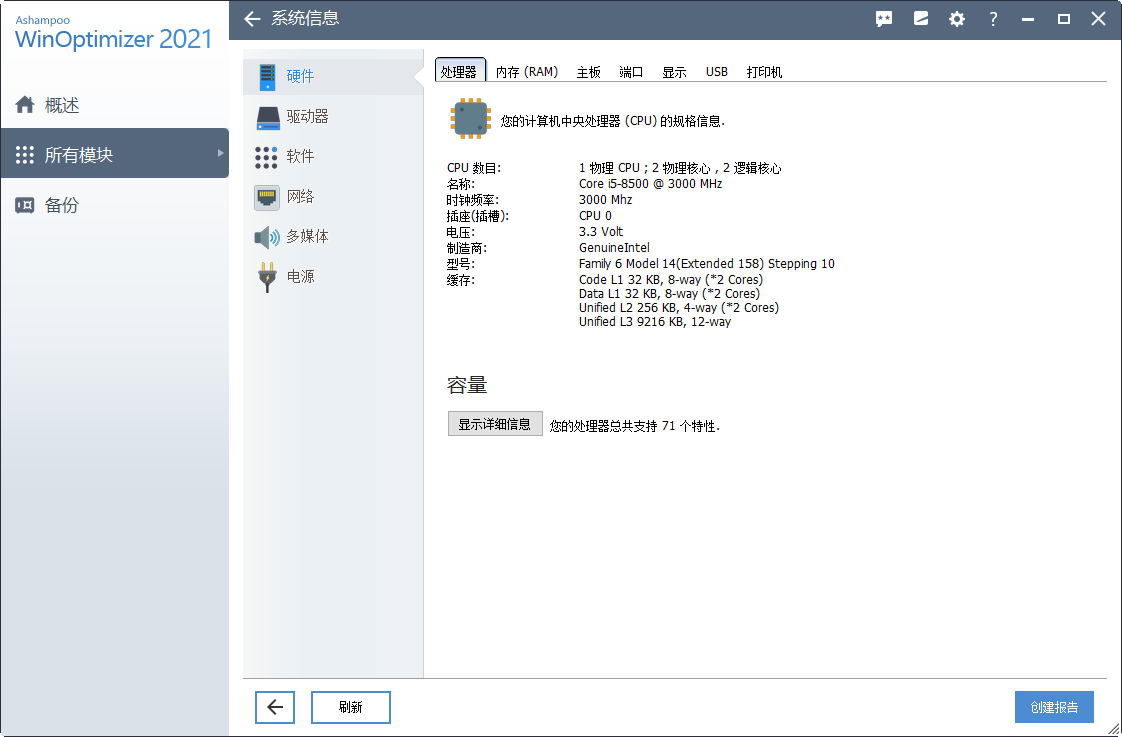Click the 刷新 button

pyautogui.click(x=351, y=708)
